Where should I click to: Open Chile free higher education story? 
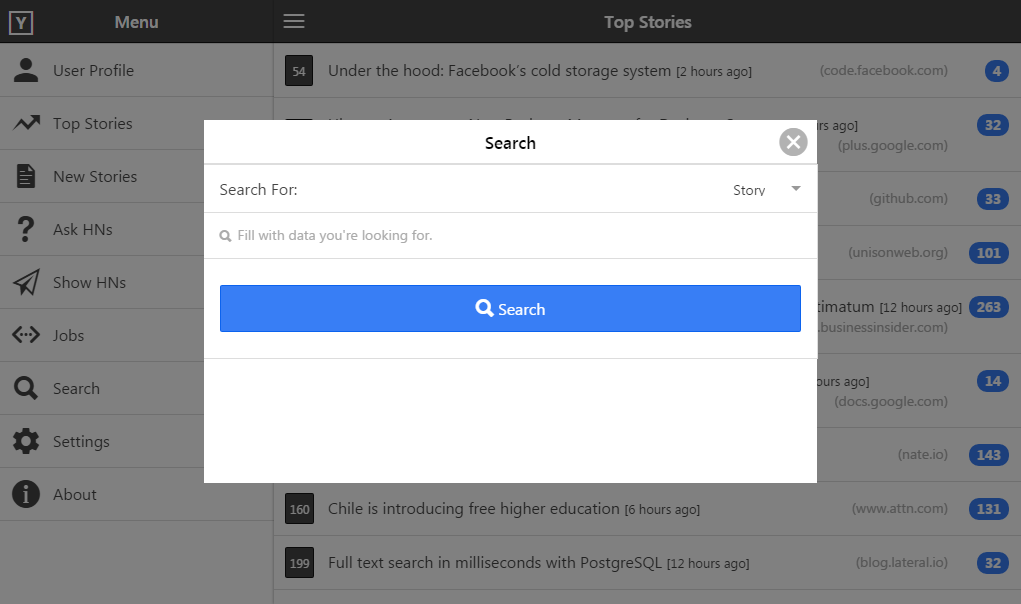coord(473,509)
